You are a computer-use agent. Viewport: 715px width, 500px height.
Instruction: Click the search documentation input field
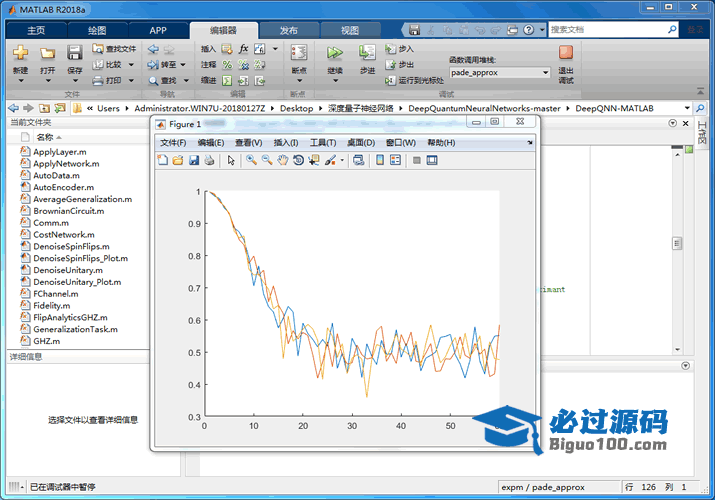click(x=607, y=30)
